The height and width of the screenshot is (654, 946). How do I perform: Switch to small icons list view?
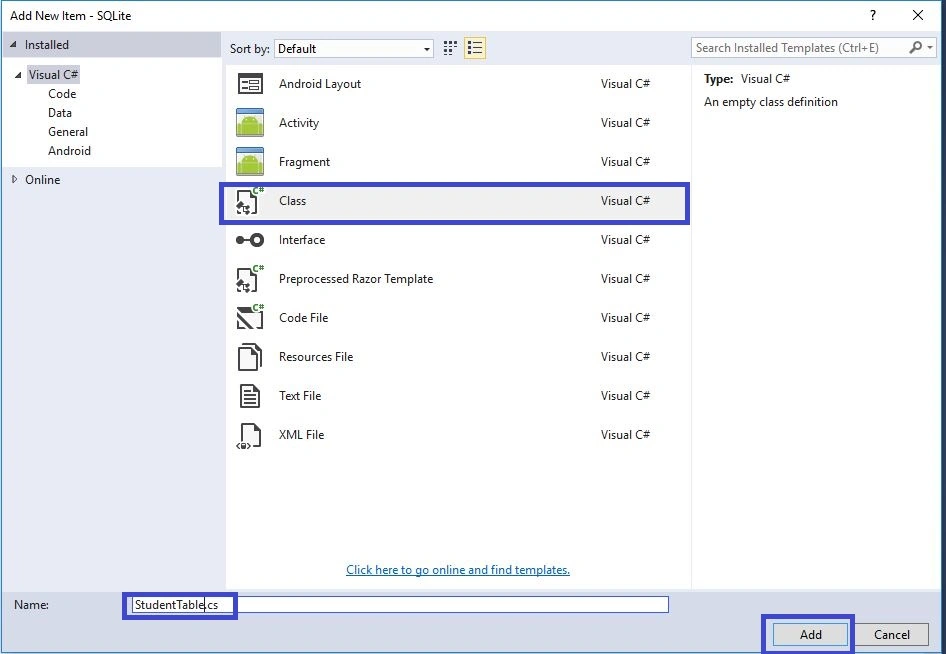[475, 48]
